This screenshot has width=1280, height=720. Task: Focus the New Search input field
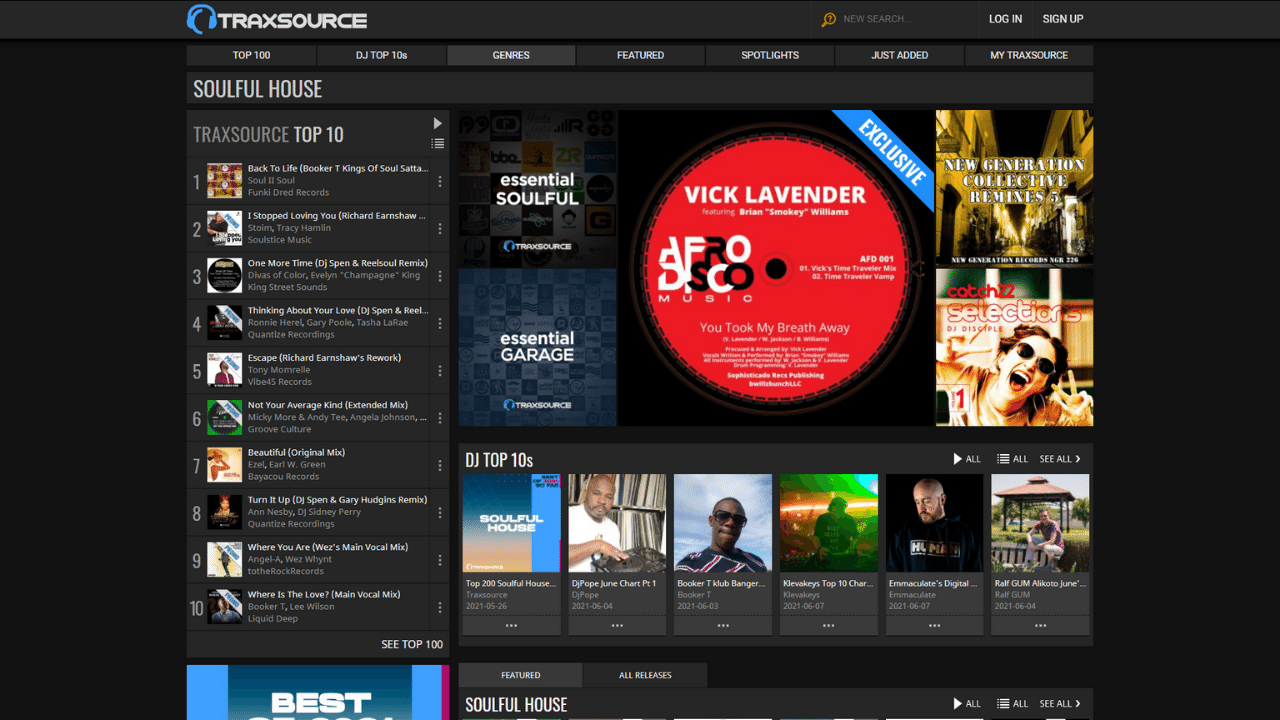[x=897, y=19]
